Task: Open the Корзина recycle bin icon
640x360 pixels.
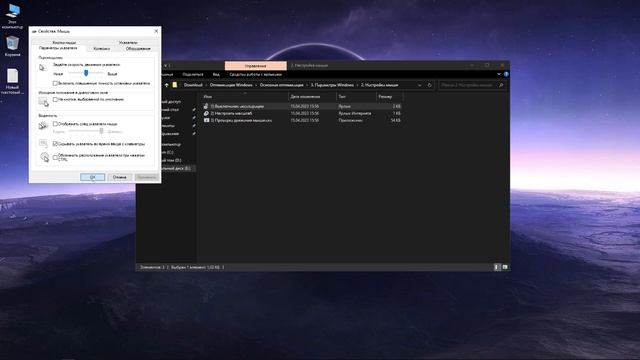Action: [x=13, y=46]
